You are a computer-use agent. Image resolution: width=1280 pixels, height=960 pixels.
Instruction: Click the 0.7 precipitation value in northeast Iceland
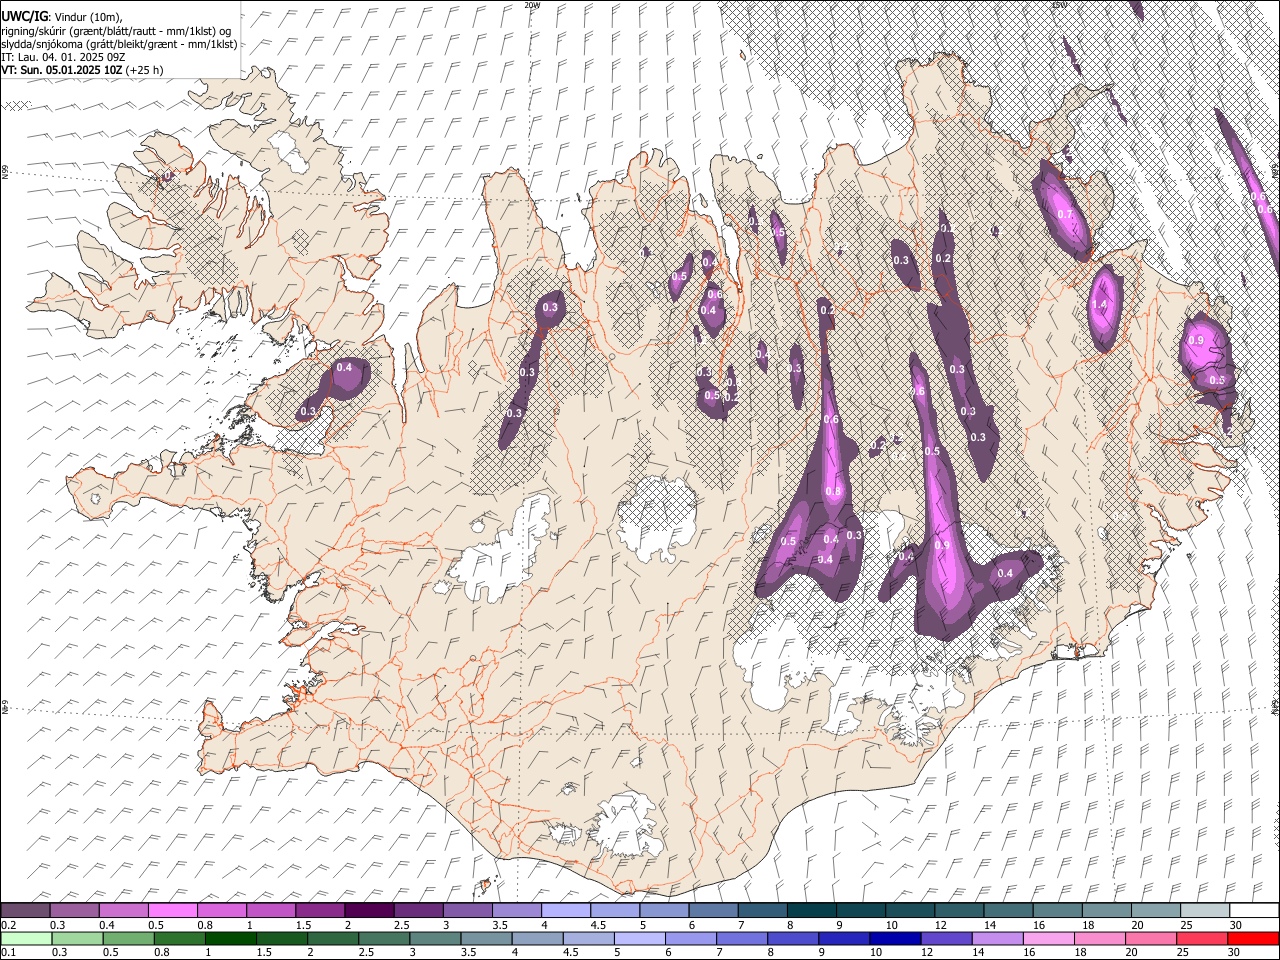(x=1065, y=214)
